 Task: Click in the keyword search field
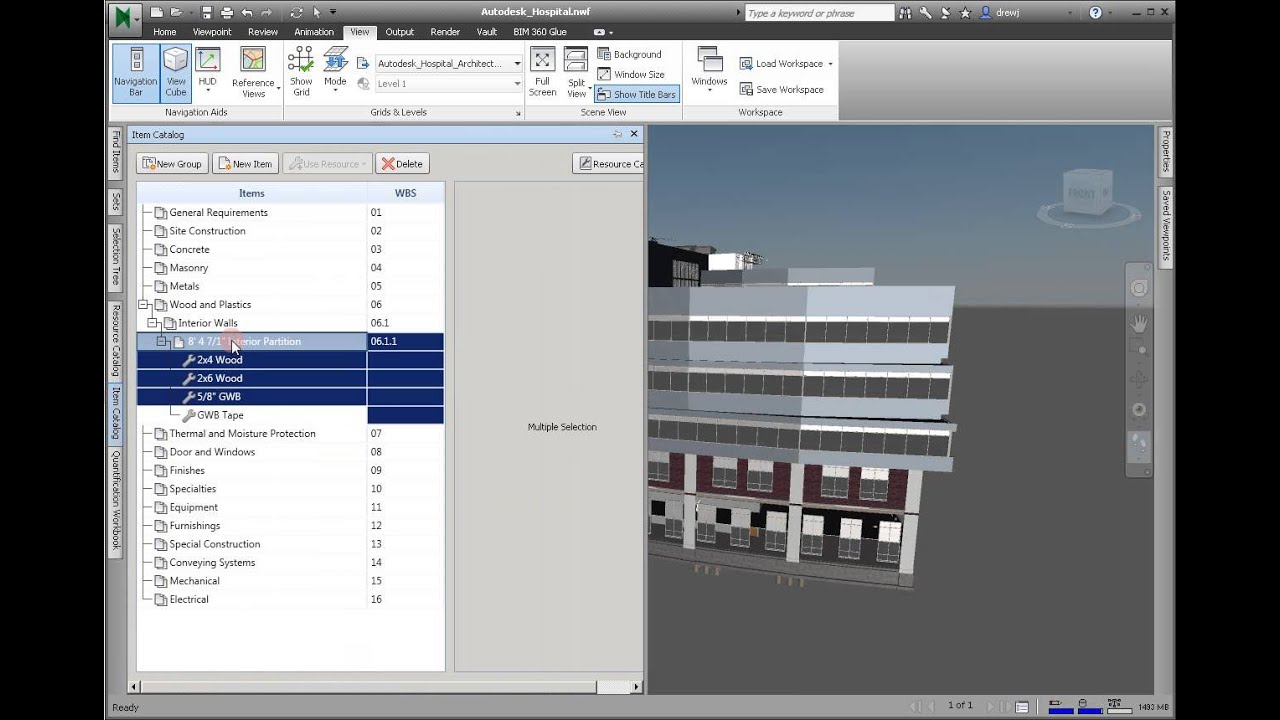point(819,13)
